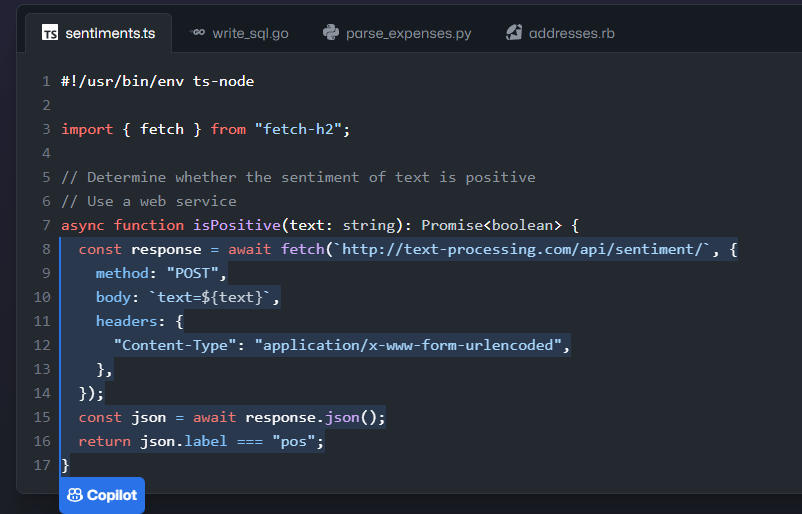Click line number 1 in the gutter
Image resolution: width=802 pixels, height=514 pixels.
point(46,81)
